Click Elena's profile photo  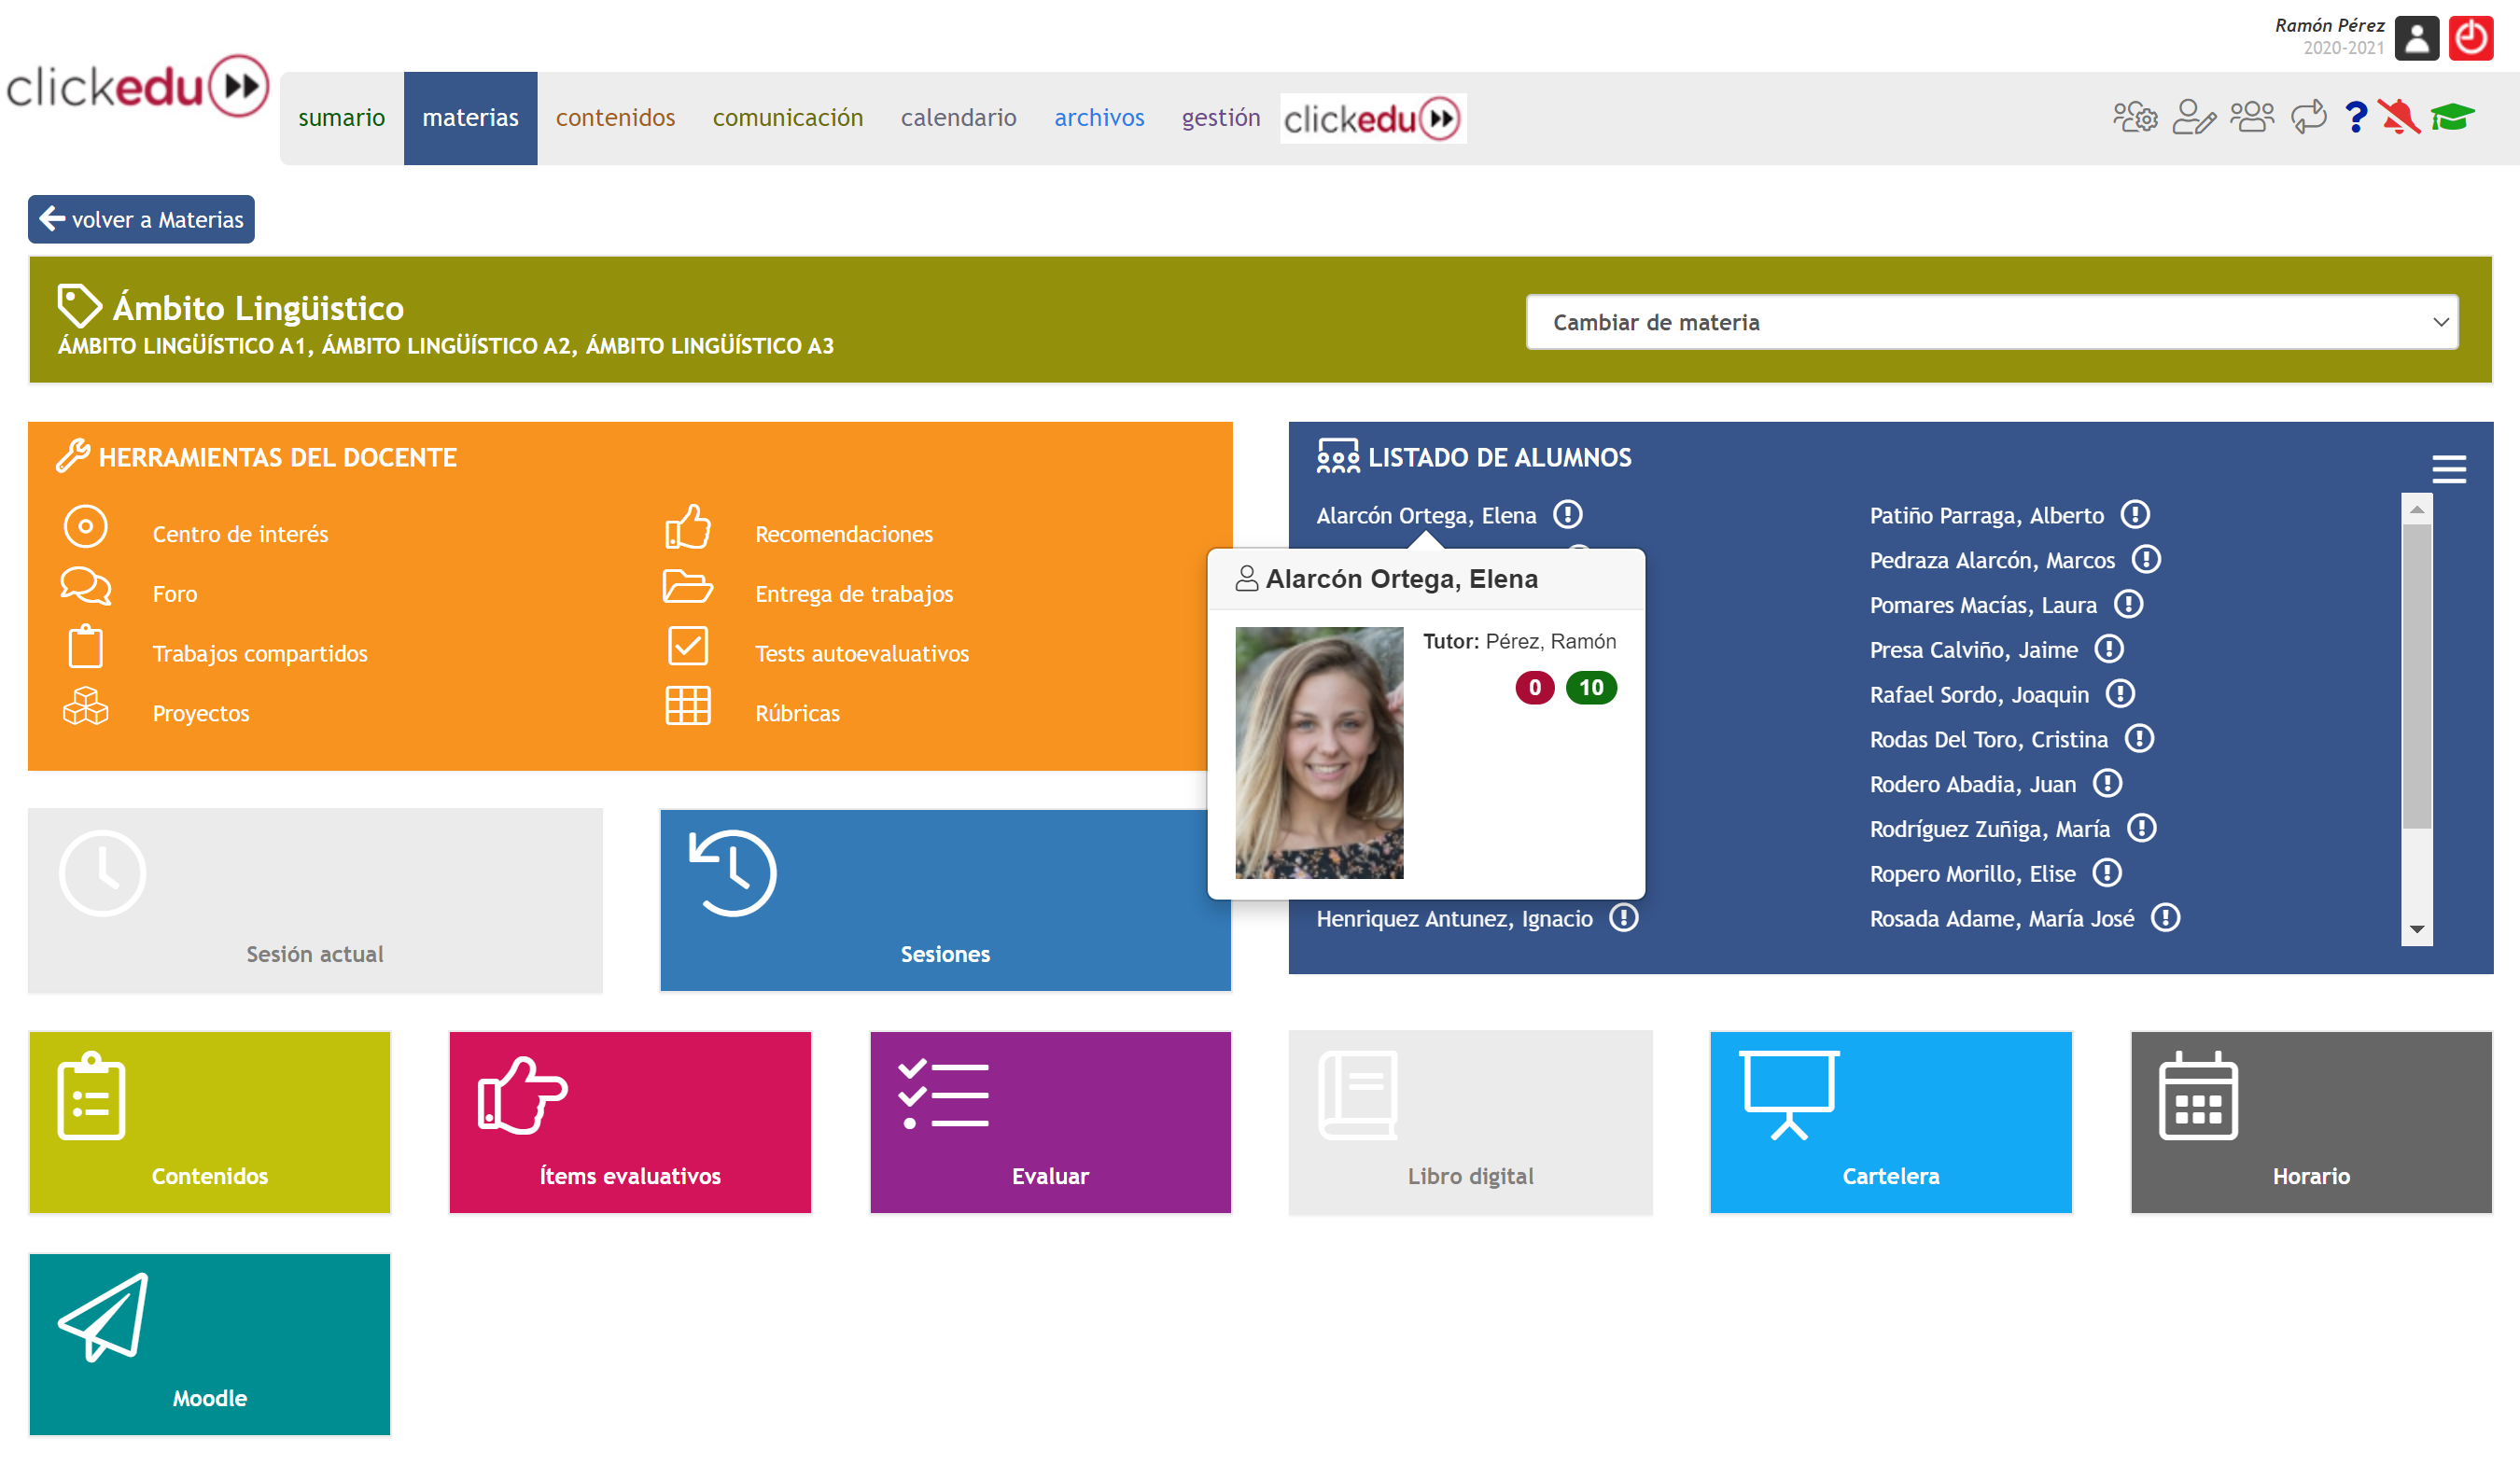click(x=1319, y=752)
